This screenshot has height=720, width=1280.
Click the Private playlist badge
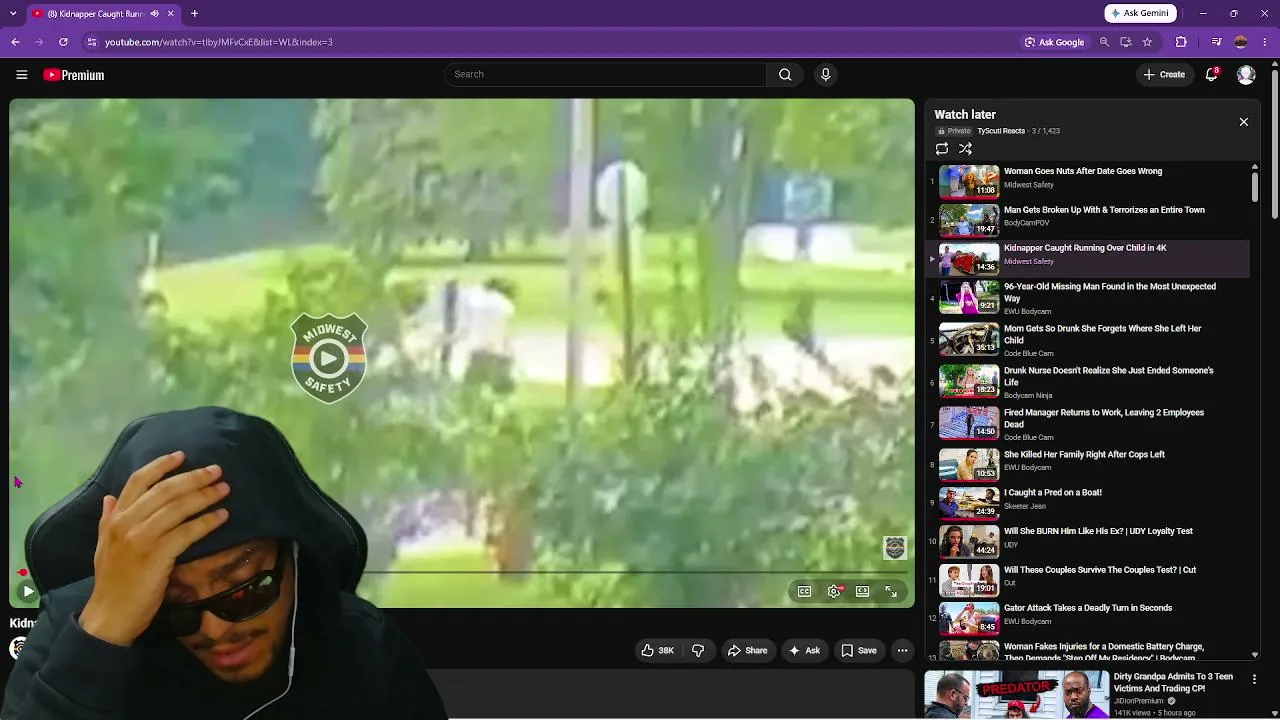coord(954,131)
